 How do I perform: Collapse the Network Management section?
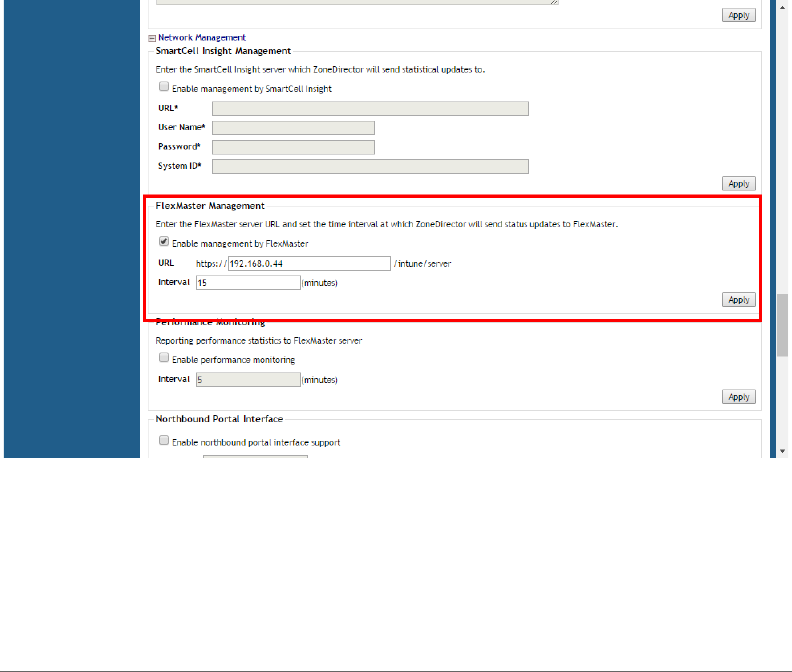(152, 38)
